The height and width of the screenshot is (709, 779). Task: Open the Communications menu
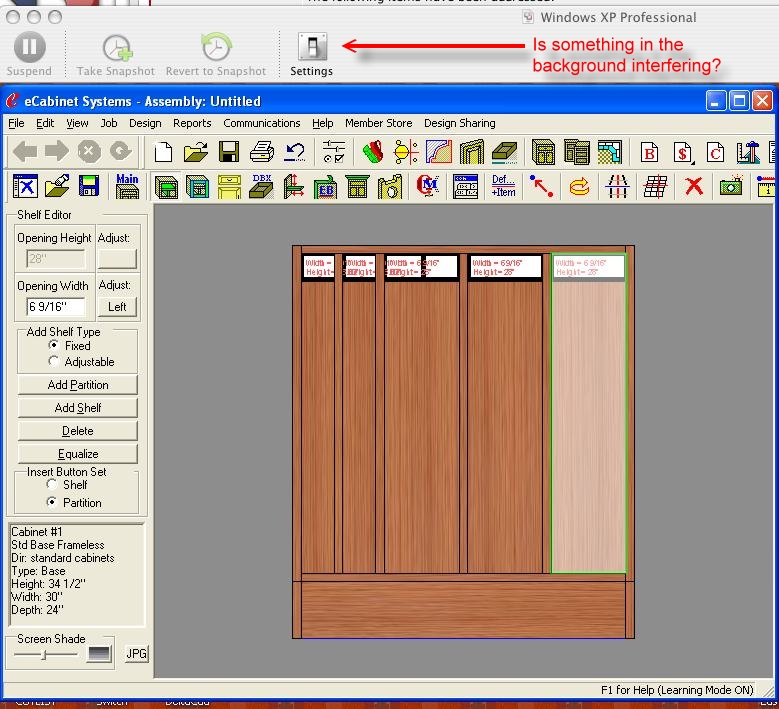pos(262,123)
